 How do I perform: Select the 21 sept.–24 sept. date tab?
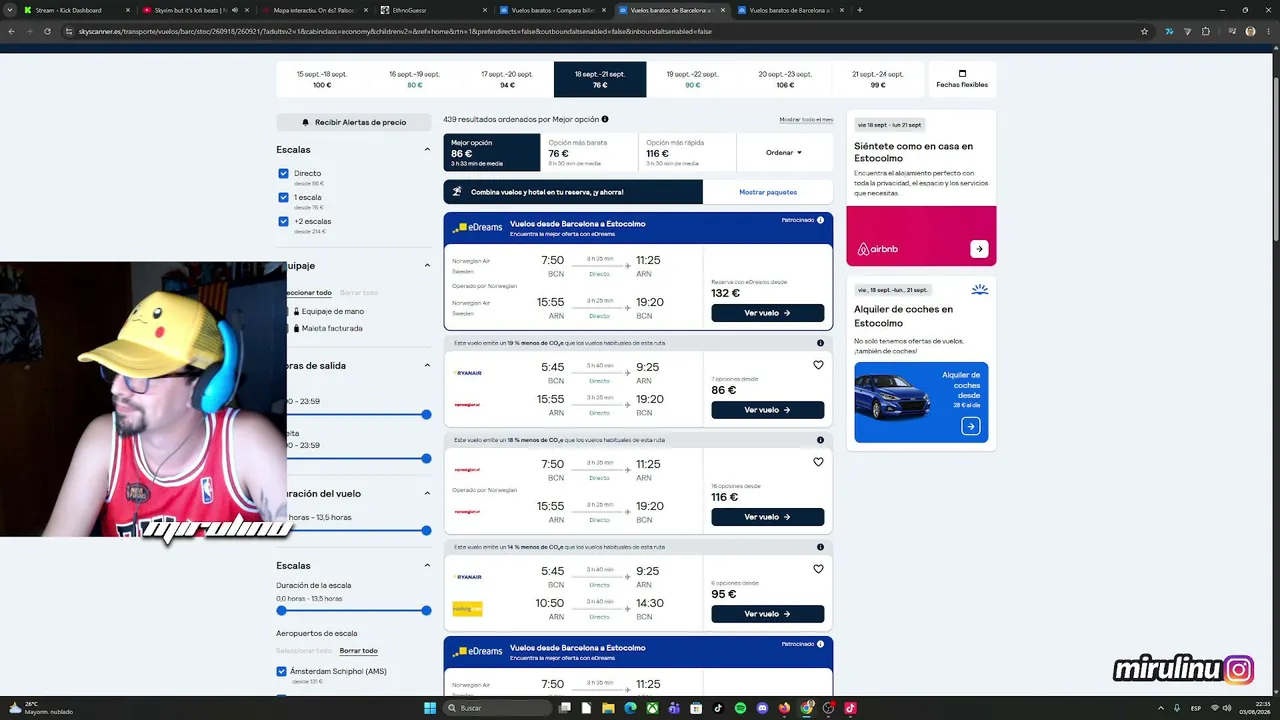(x=878, y=79)
